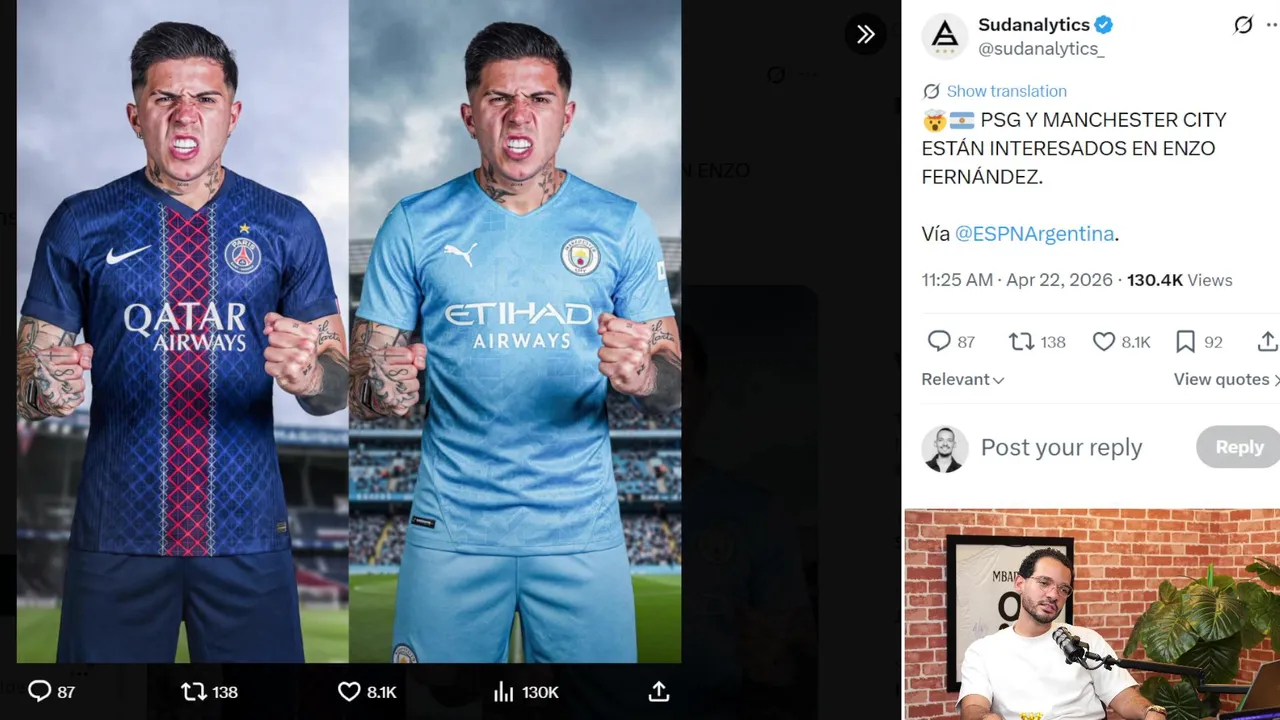Open the Grok icon beside Sudanalytics name

(x=1243, y=25)
